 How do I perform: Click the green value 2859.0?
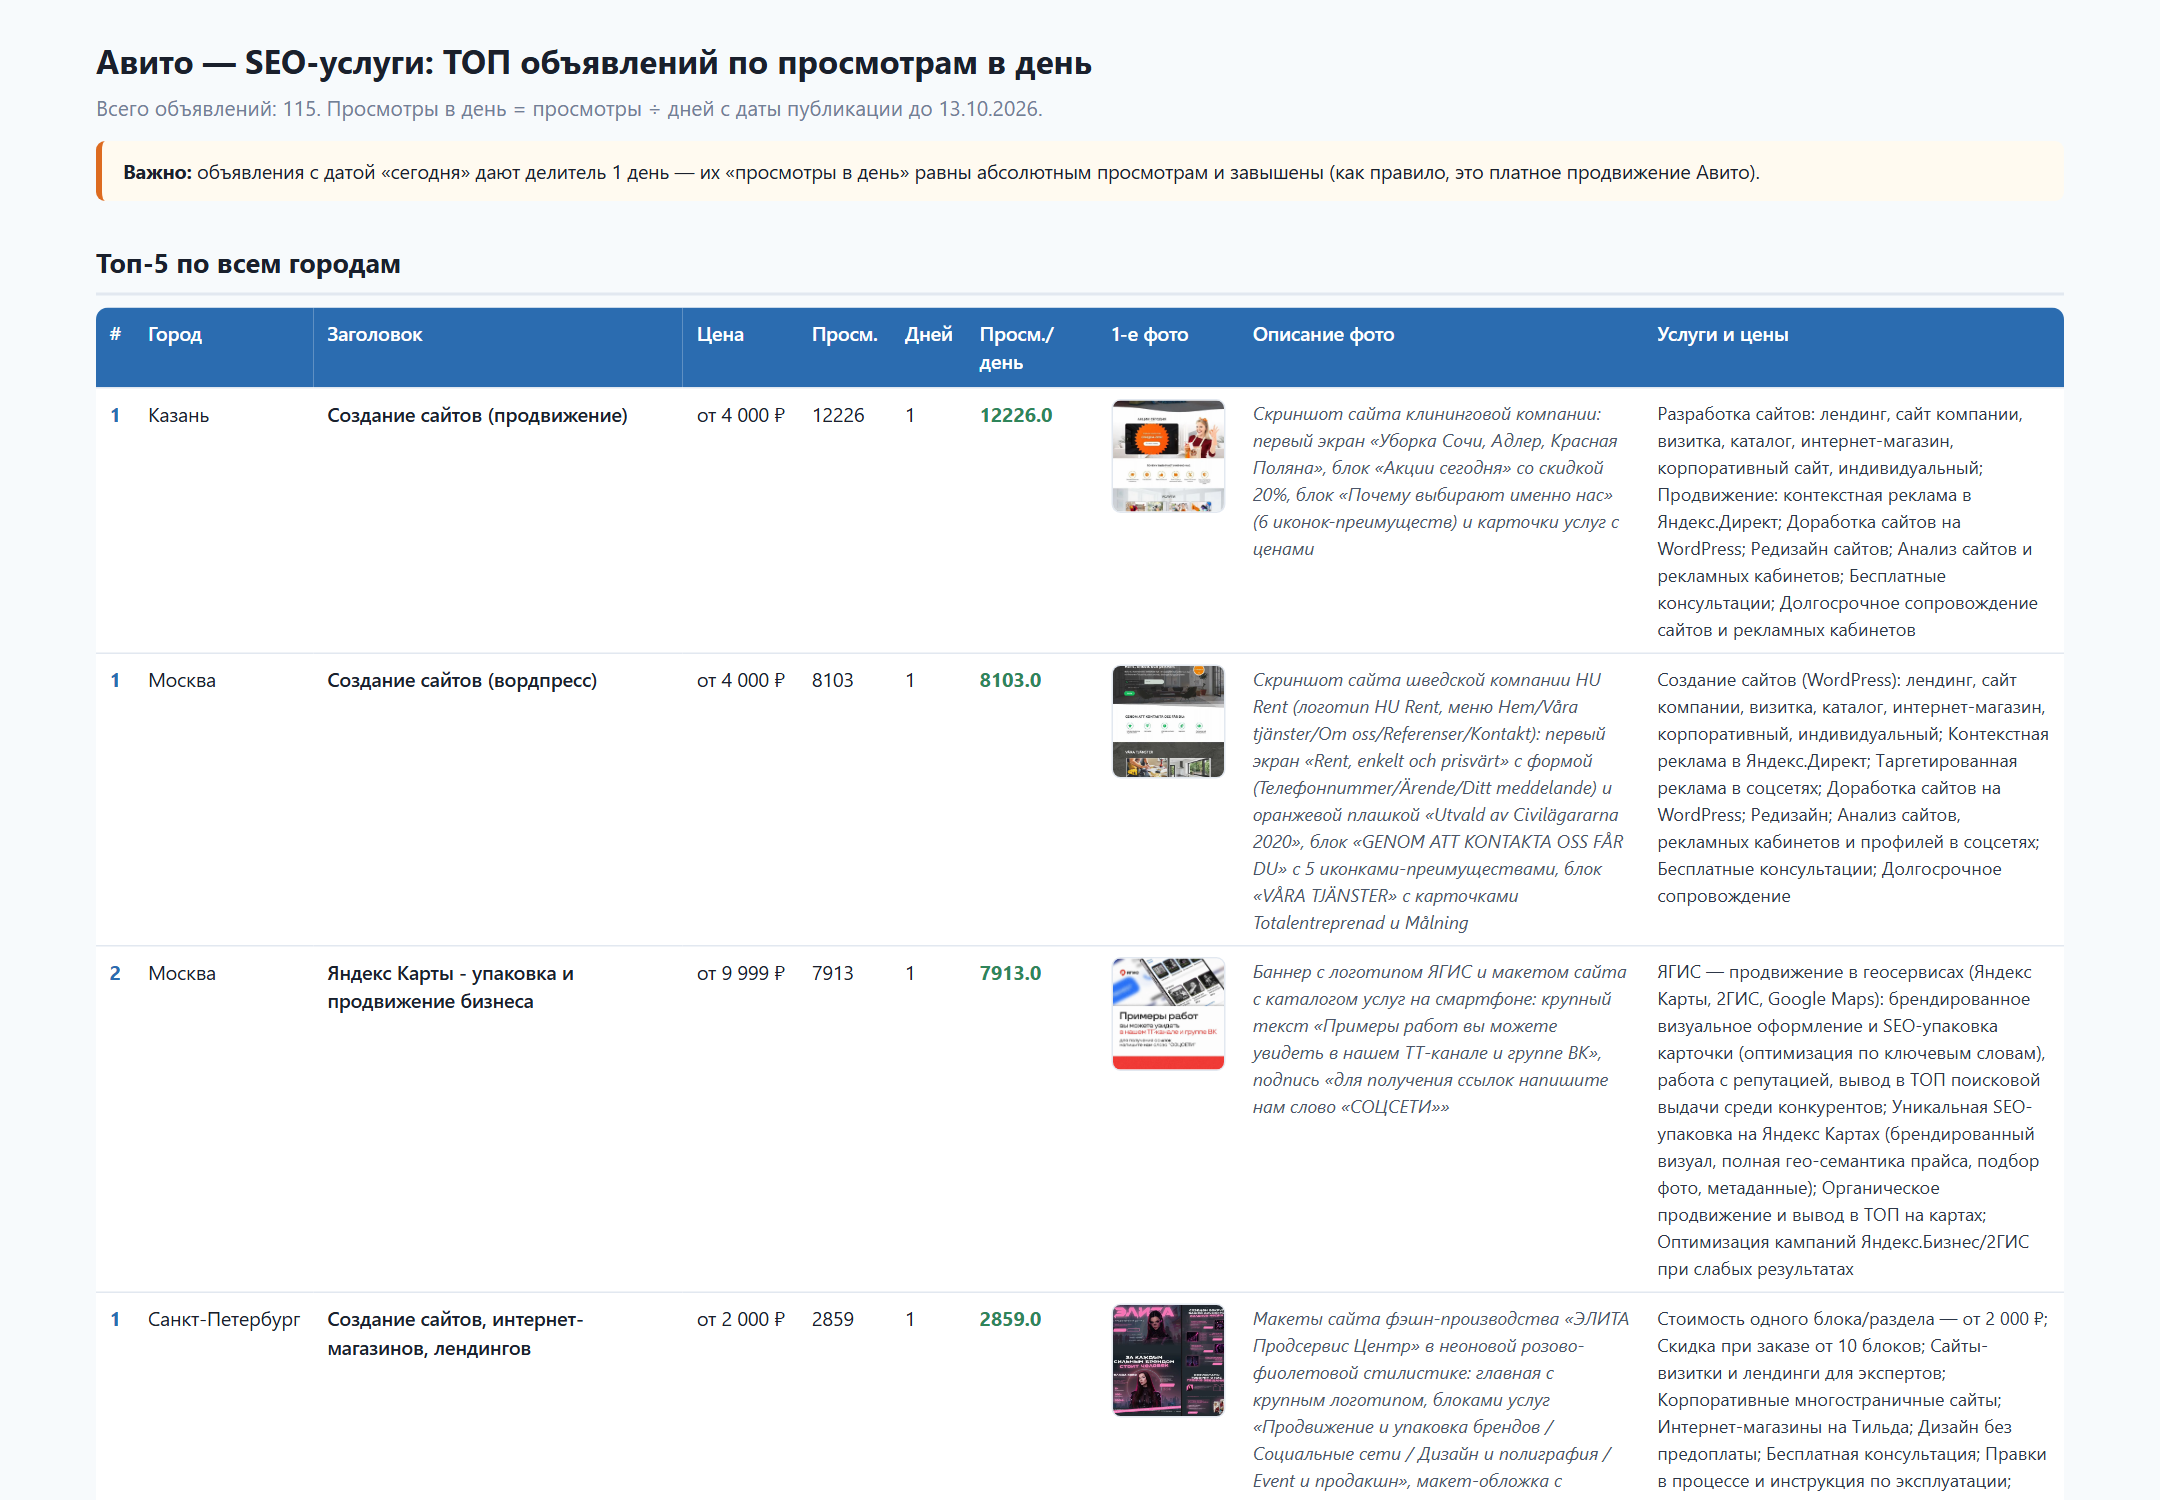pos(1010,1319)
